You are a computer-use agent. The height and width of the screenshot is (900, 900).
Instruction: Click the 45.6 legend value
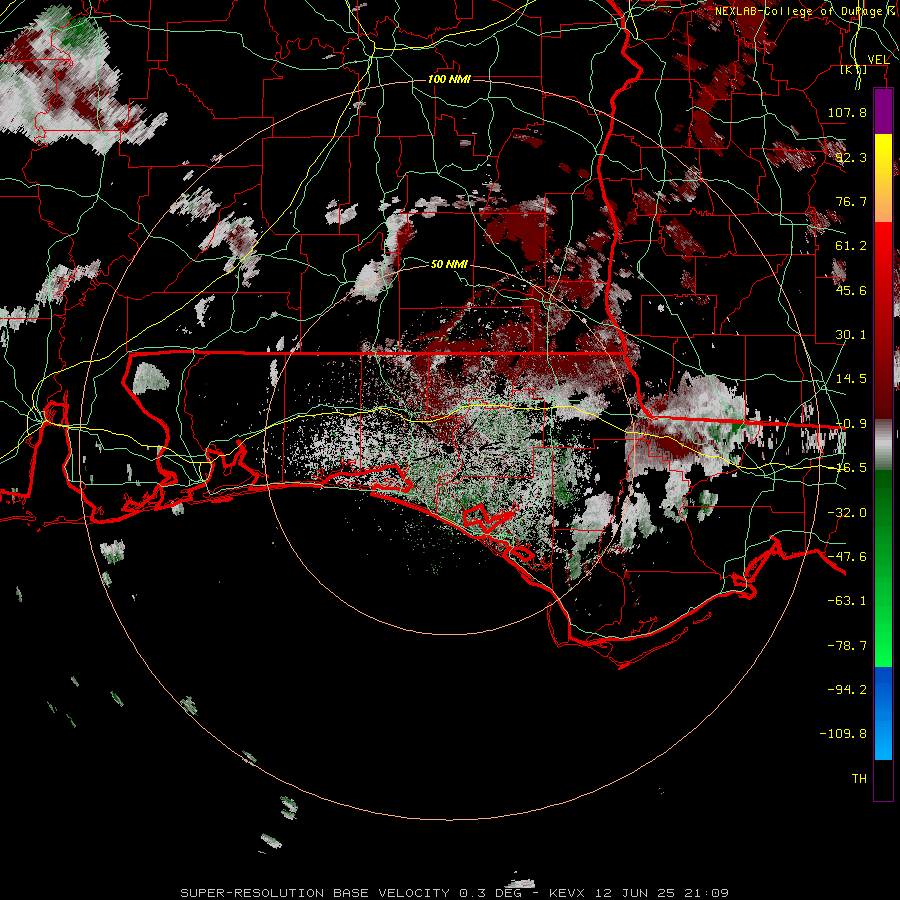click(x=851, y=290)
